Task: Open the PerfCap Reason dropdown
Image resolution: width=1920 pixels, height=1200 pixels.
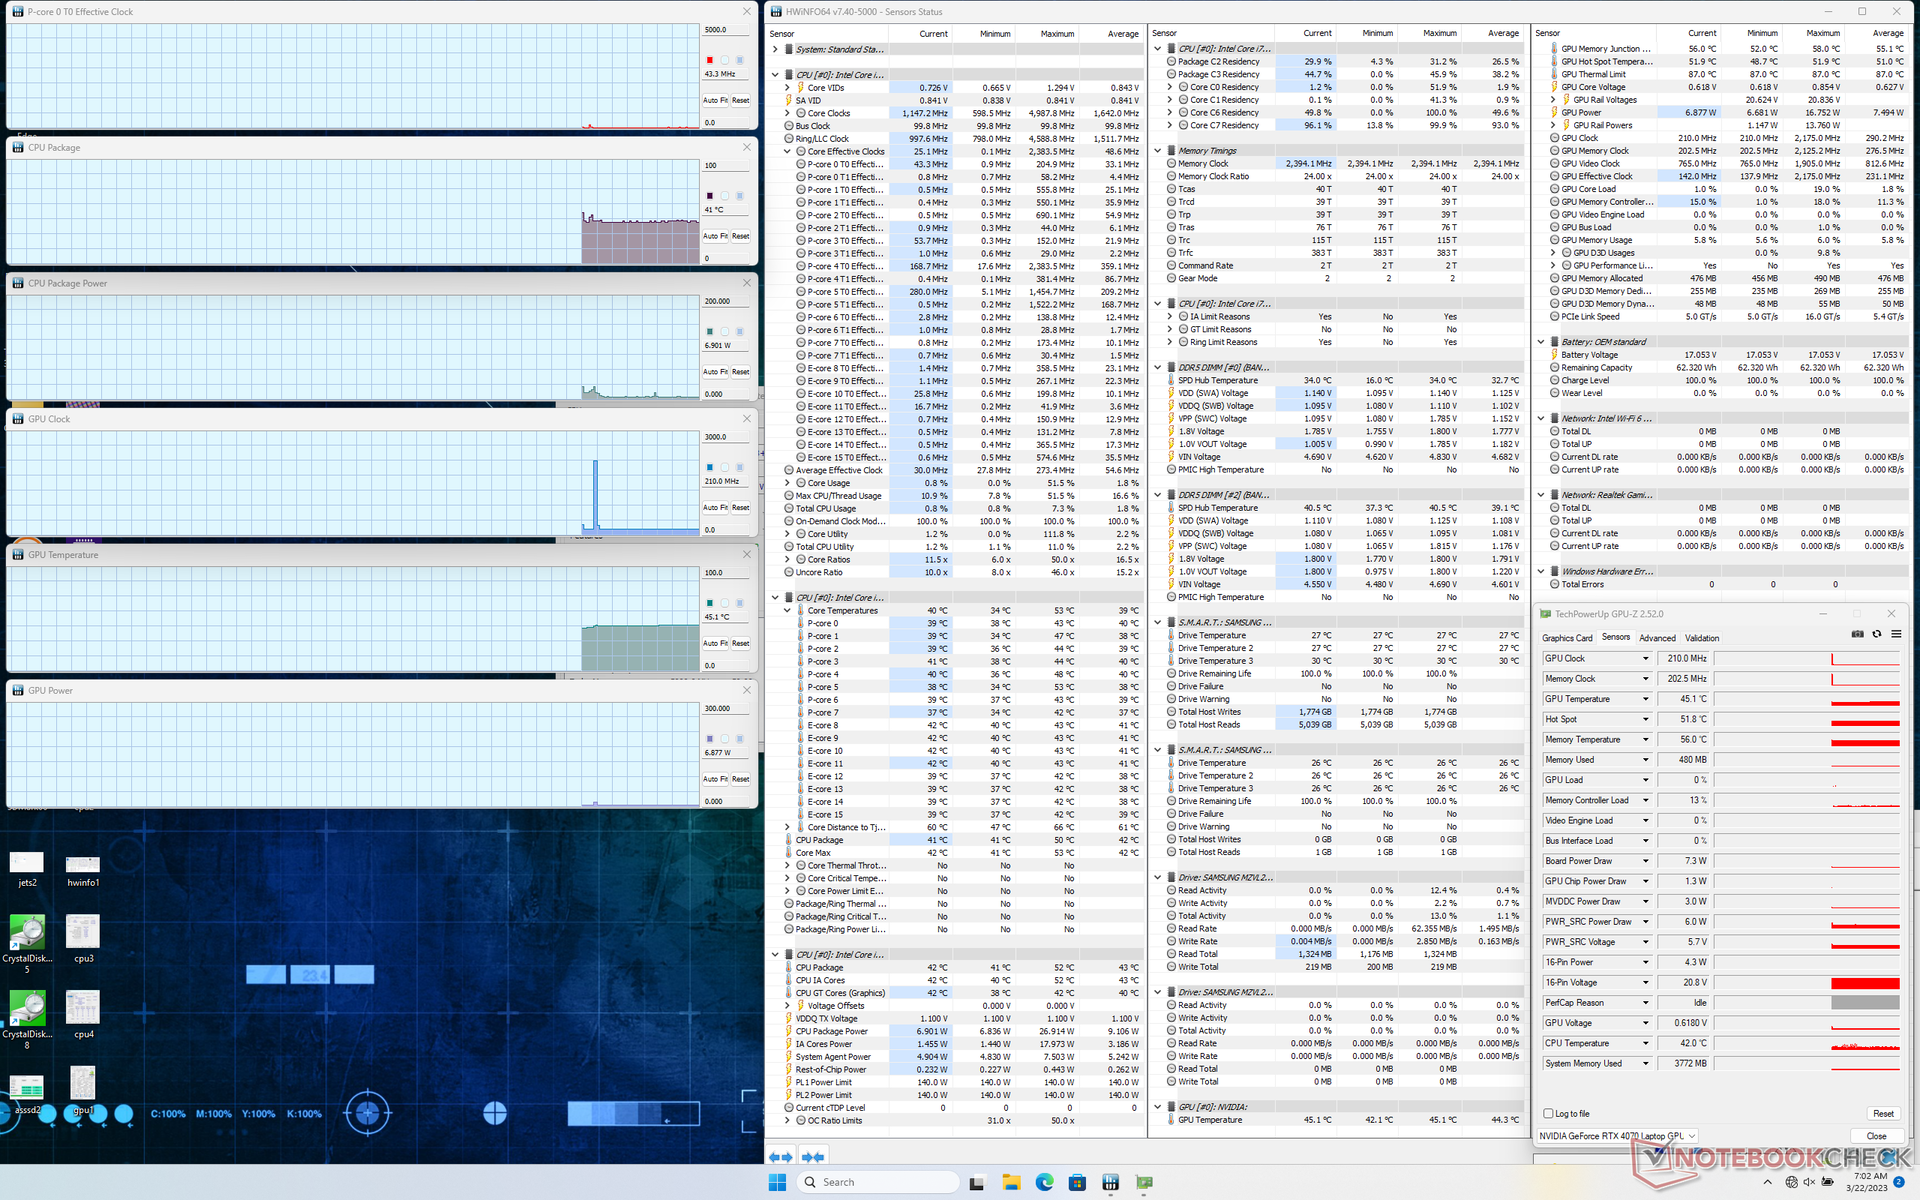Action: click(x=1645, y=1003)
